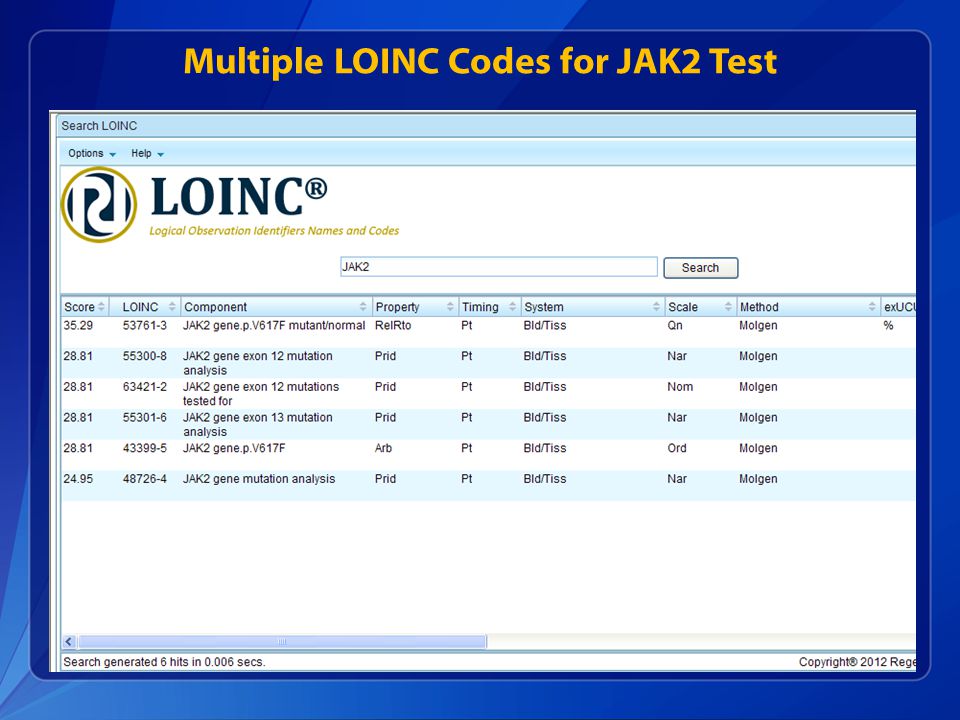The image size is (960, 720).
Task: Sort by Score column header
Action: (85, 307)
